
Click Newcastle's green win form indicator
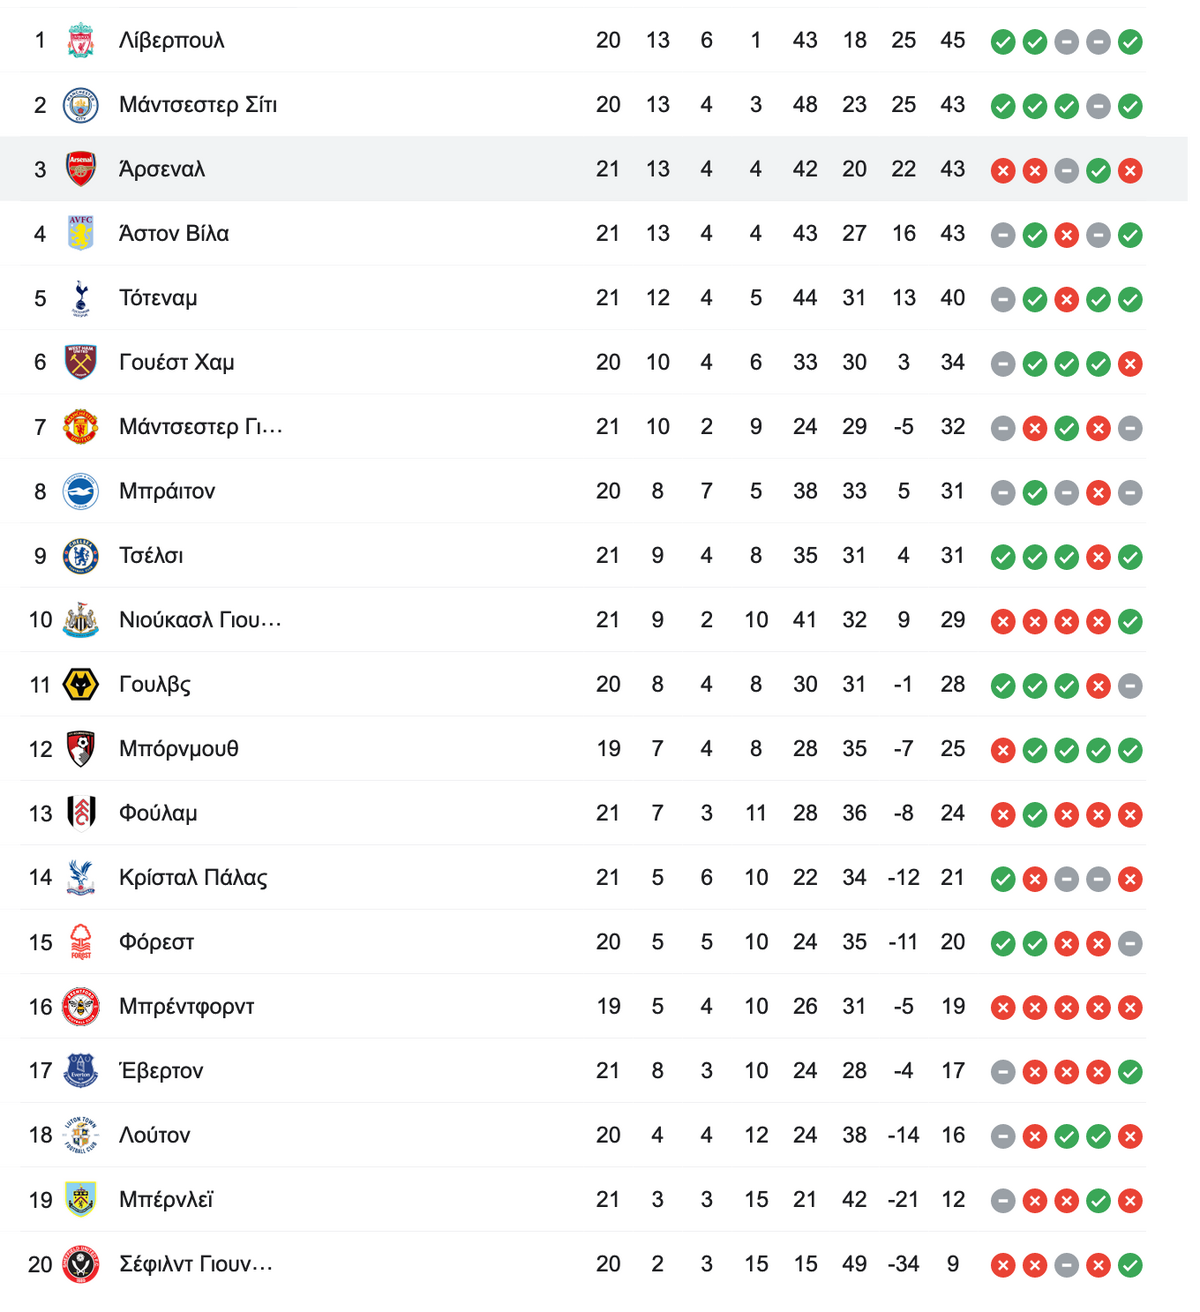(x=1130, y=622)
